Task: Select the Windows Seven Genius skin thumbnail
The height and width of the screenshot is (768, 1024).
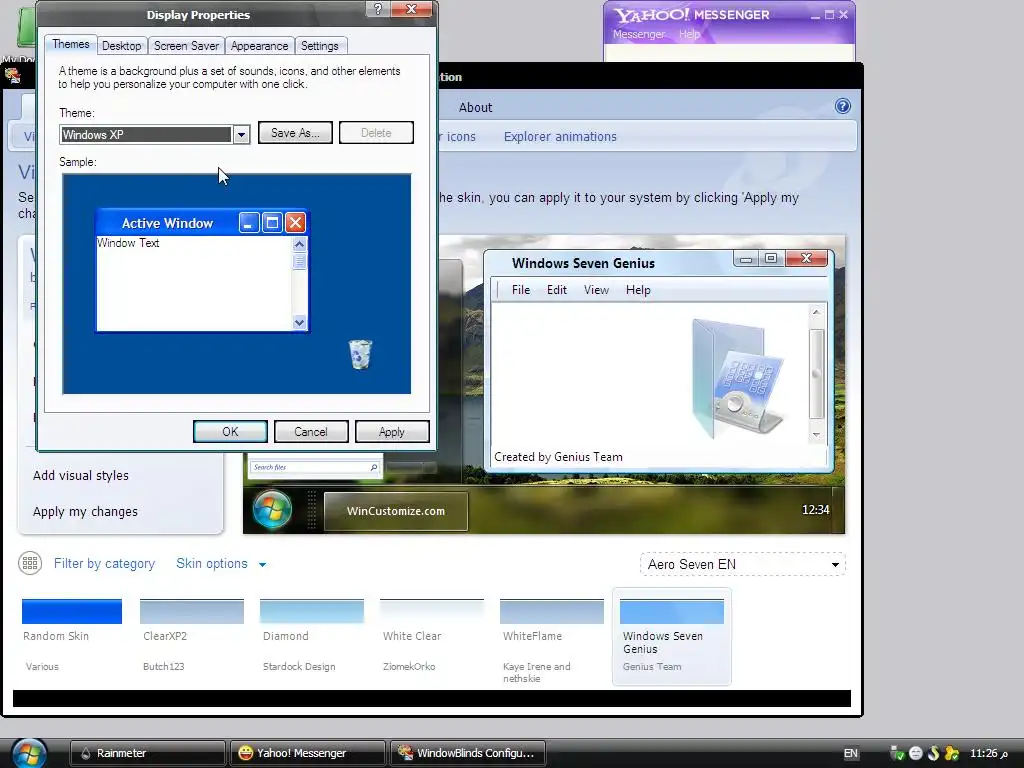Action: [671, 611]
